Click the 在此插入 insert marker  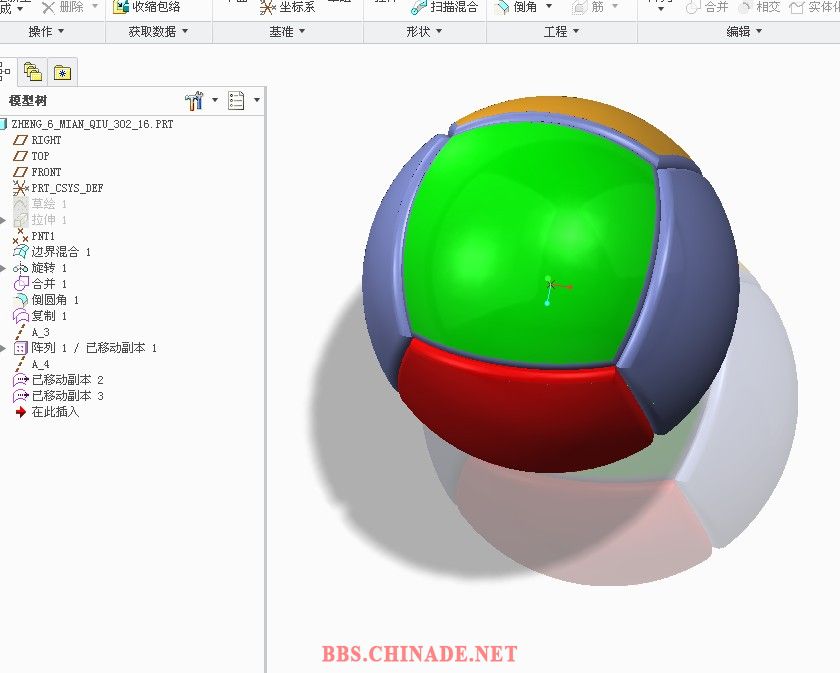pyautogui.click(x=54, y=412)
